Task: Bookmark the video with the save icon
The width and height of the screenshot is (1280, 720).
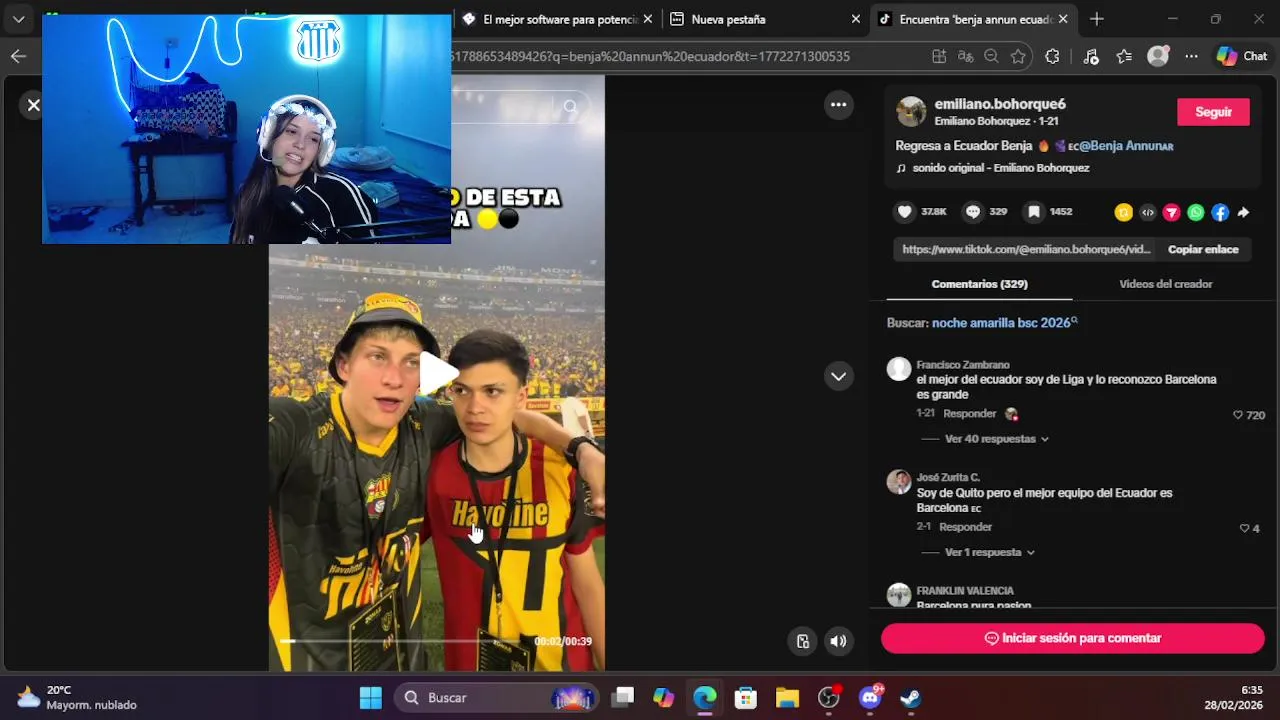Action: (1034, 212)
